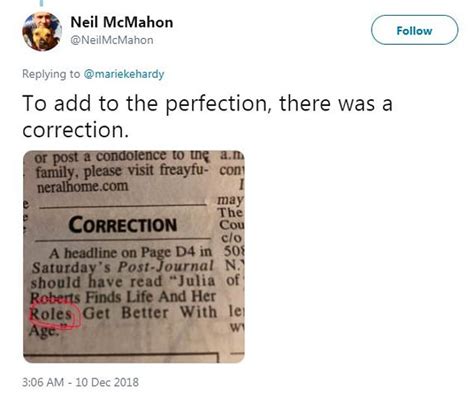Click the word 'correction.' in the tweet
This screenshot has width=474, height=397.
76,130
